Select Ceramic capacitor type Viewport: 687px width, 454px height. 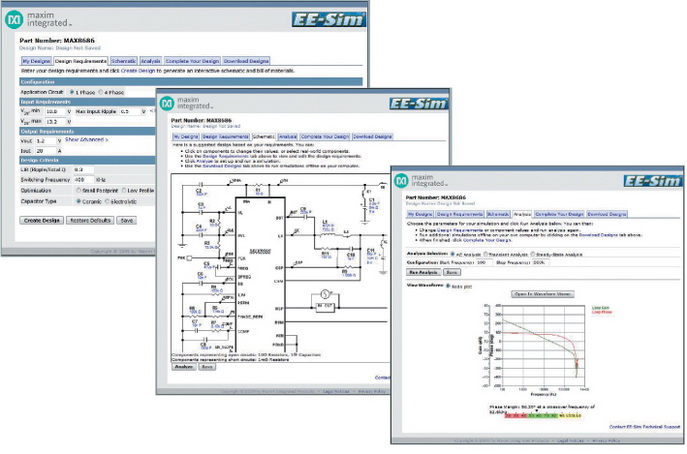(79, 201)
